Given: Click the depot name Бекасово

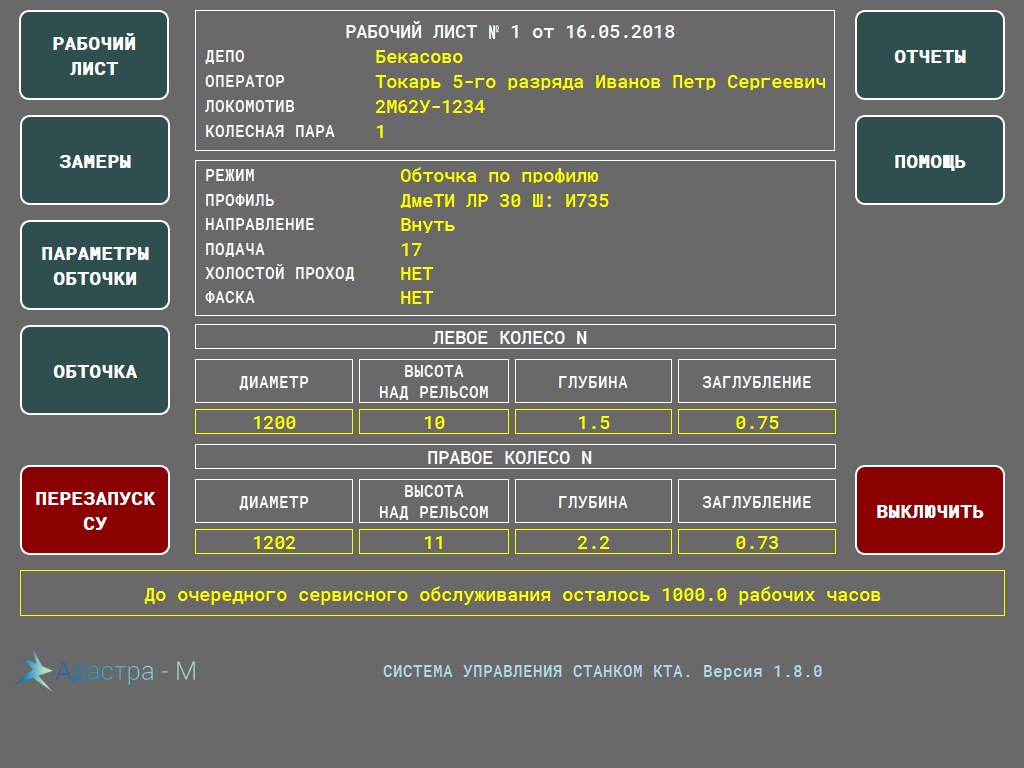Looking at the screenshot, I should coord(419,57).
